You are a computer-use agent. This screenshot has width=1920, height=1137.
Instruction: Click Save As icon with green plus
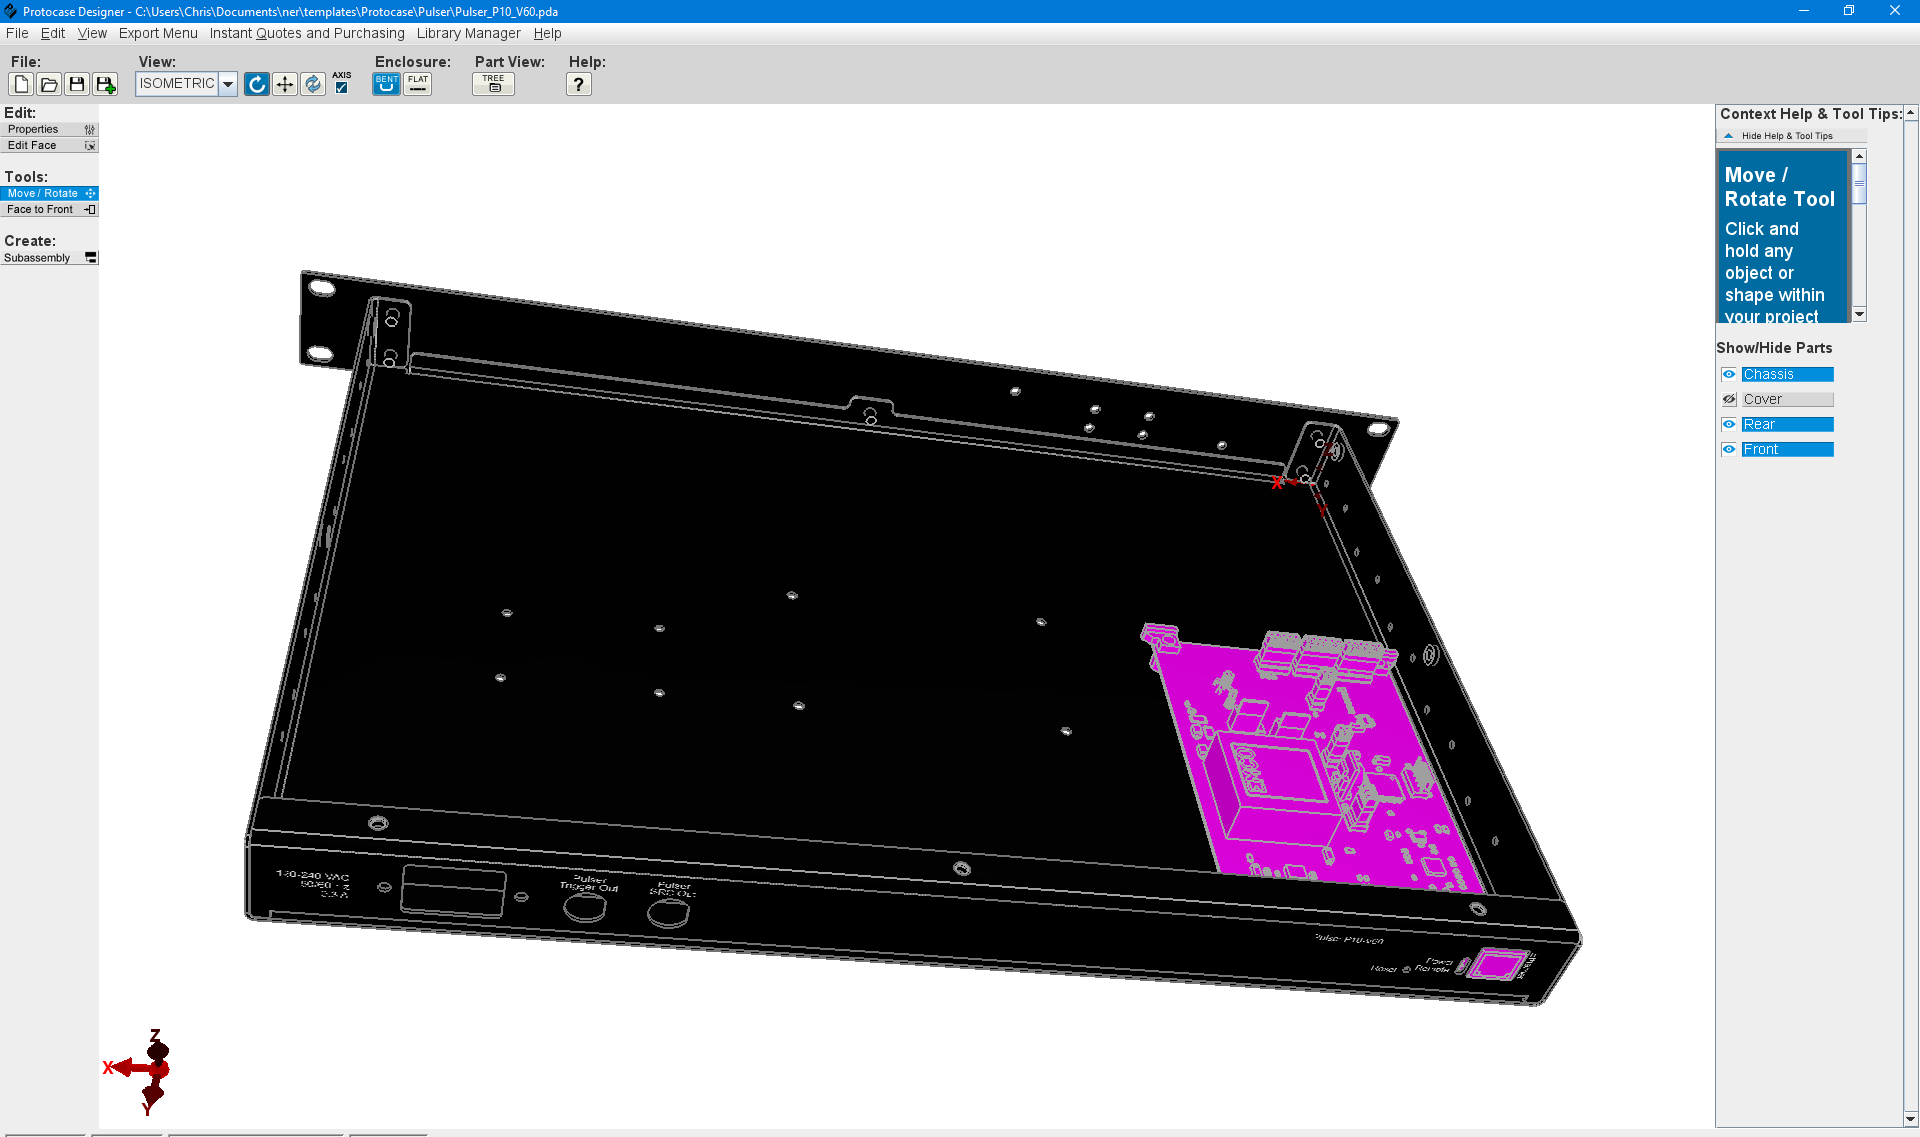pyautogui.click(x=105, y=85)
